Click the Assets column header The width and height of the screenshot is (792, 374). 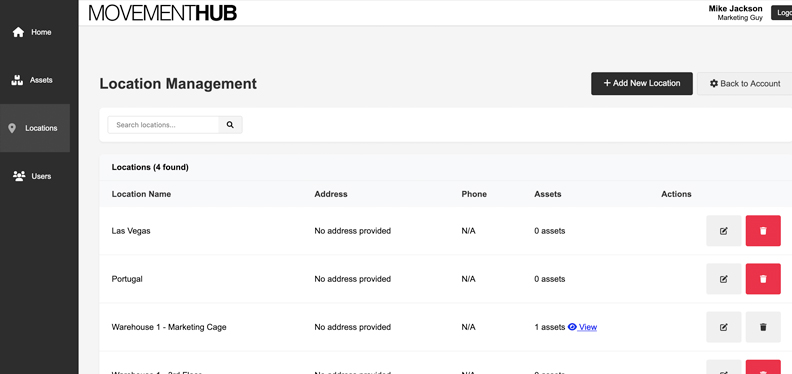[548, 194]
